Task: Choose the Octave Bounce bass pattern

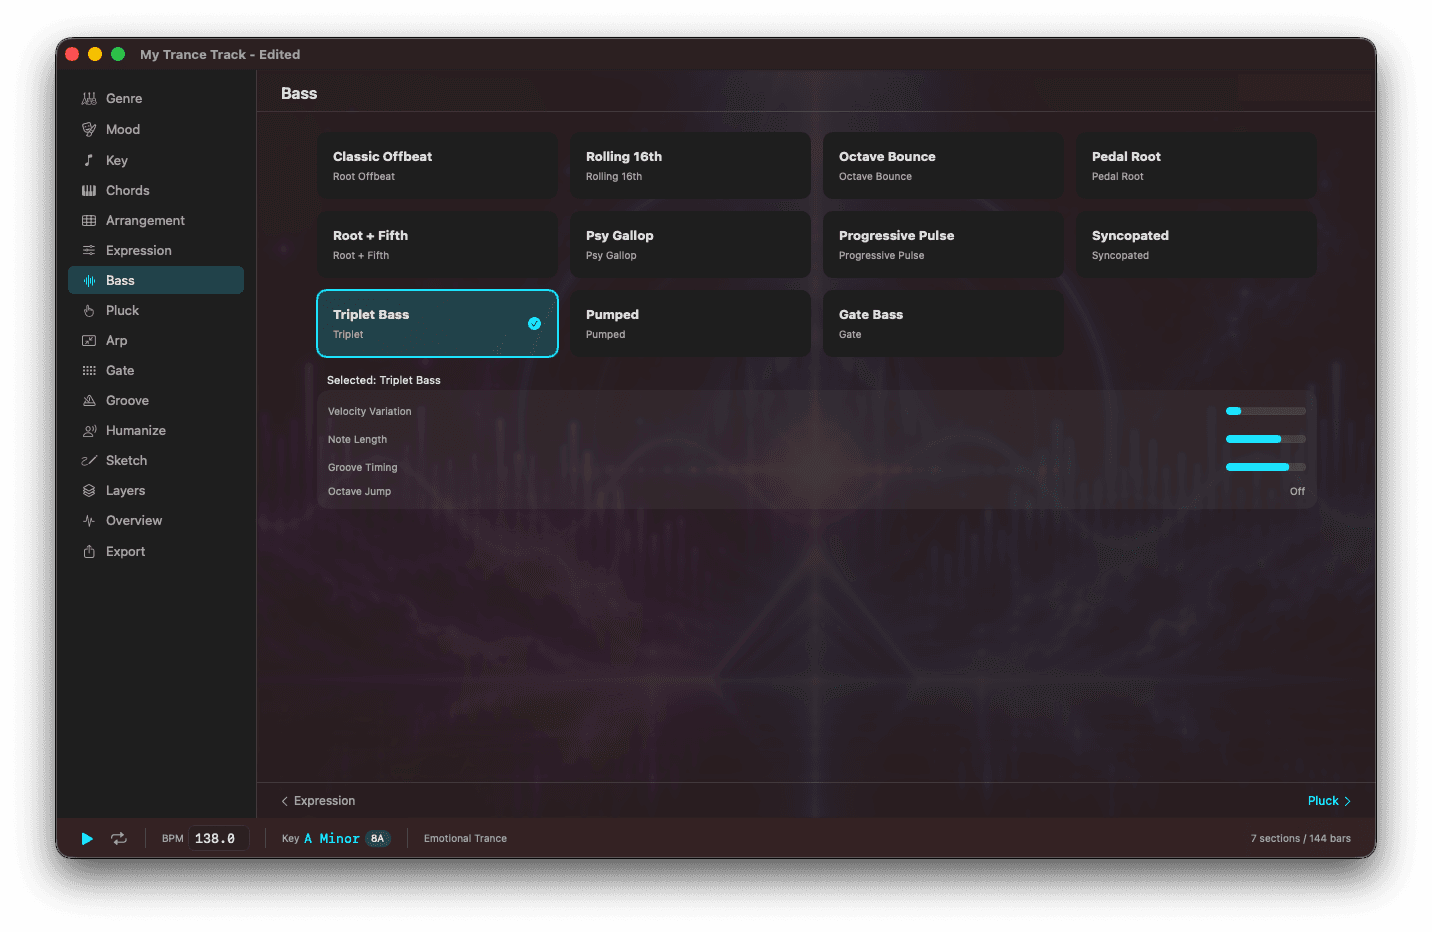Action: point(943,165)
